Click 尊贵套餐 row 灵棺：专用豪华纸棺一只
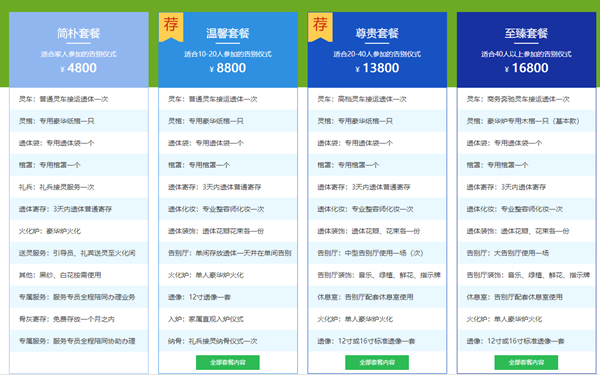Image resolution: width=600 pixels, height=375 pixels. point(377,121)
